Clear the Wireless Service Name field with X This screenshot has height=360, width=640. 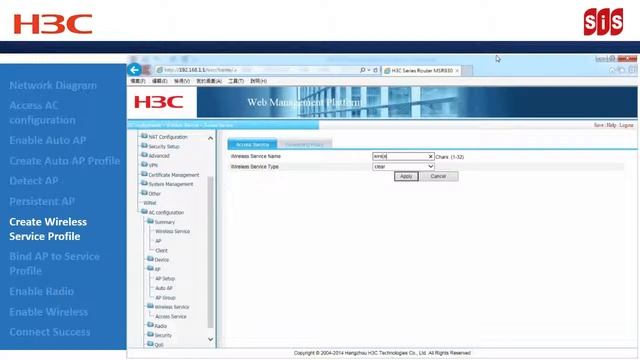[x=430, y=156]
